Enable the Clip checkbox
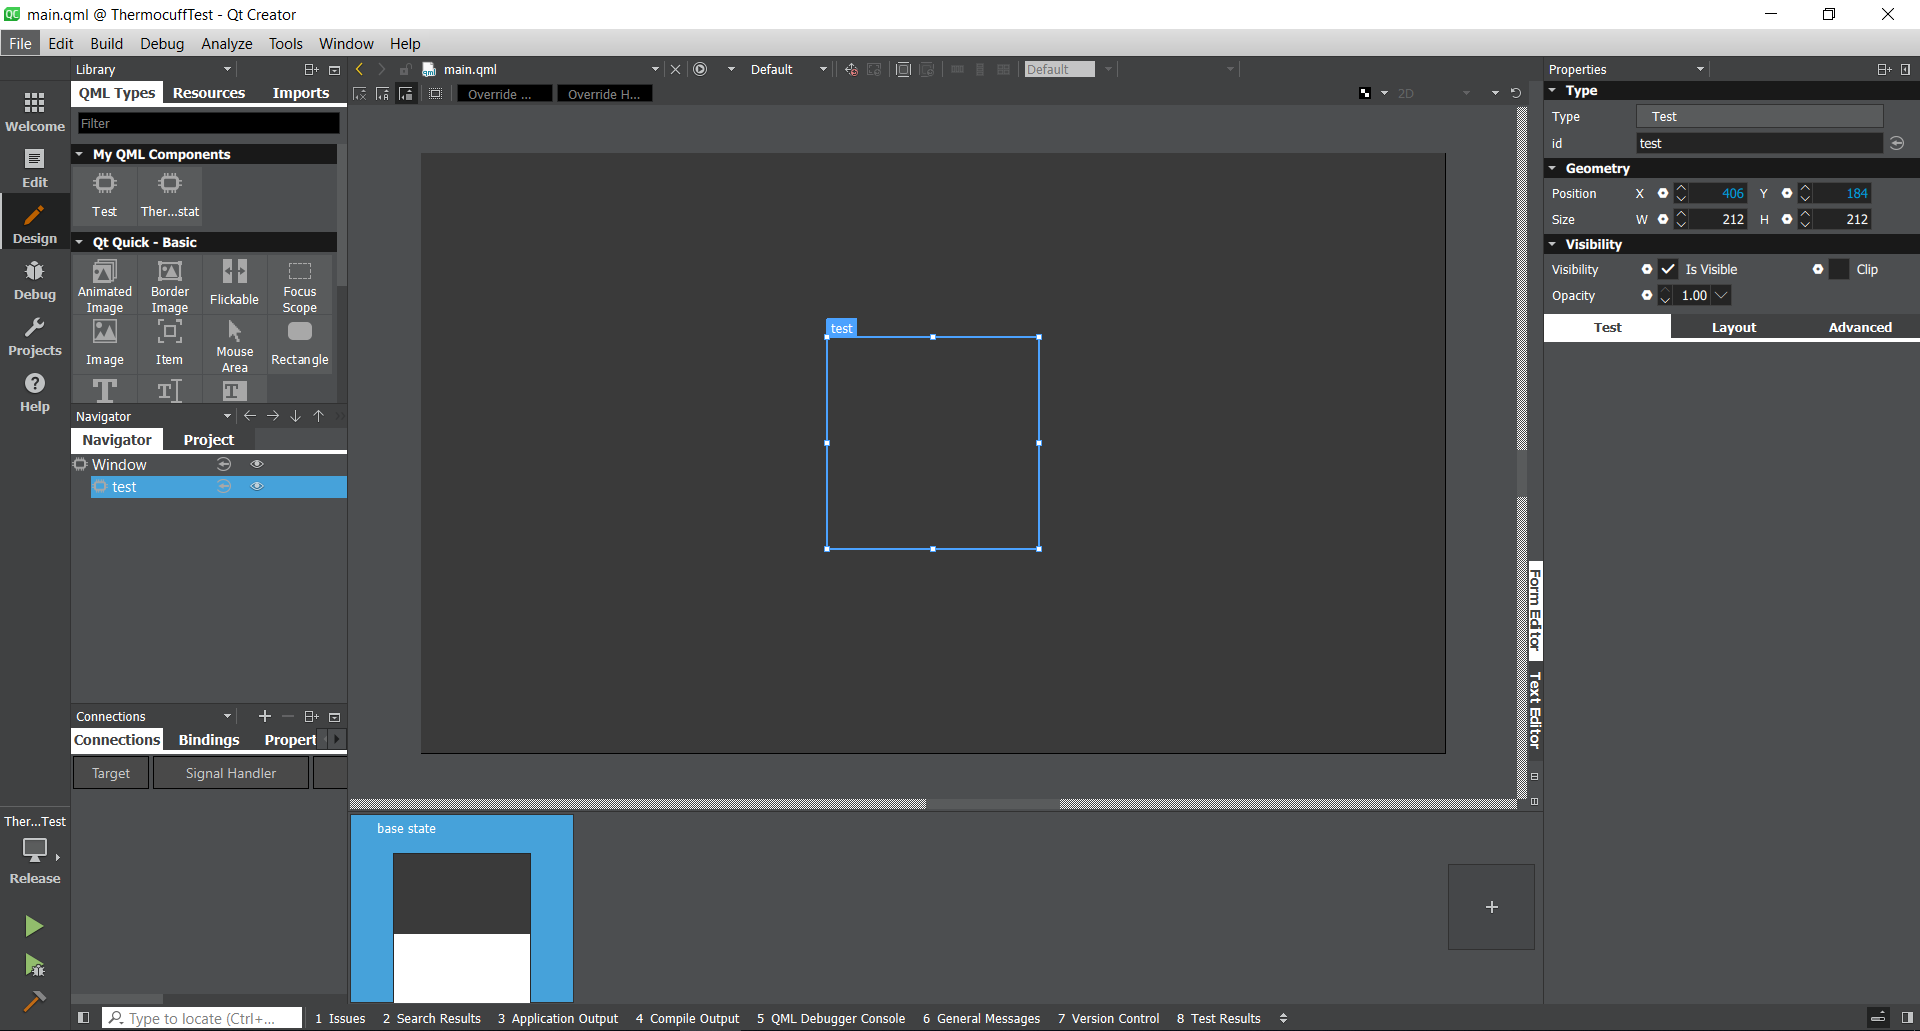This screenshot has width=1920, height=1031. 1839,269
